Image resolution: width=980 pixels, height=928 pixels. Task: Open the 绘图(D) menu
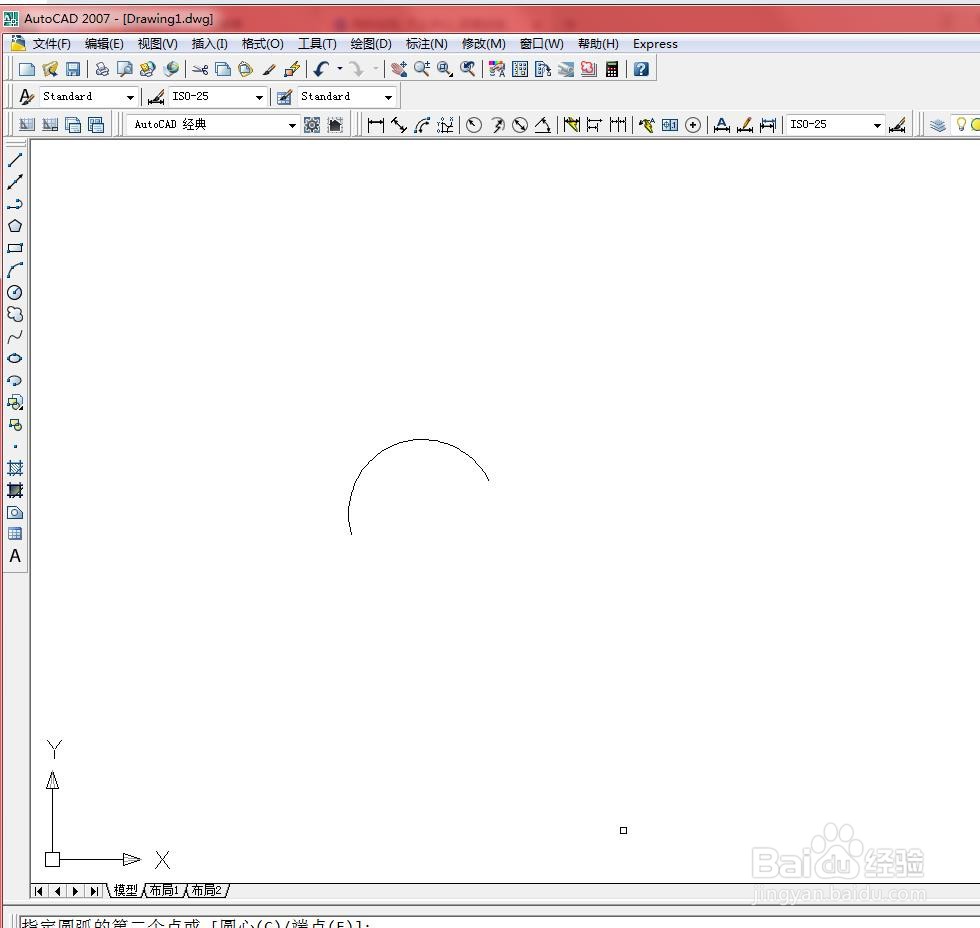pyautogui.click(x=371, y=44)
